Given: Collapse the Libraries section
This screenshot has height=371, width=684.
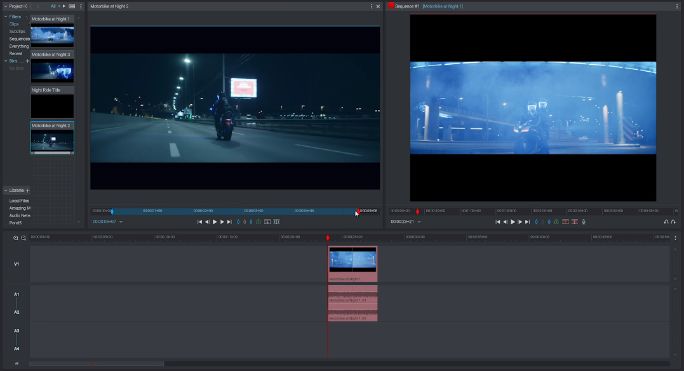Looking at the screenshot, I should click(x=6, y=190).
